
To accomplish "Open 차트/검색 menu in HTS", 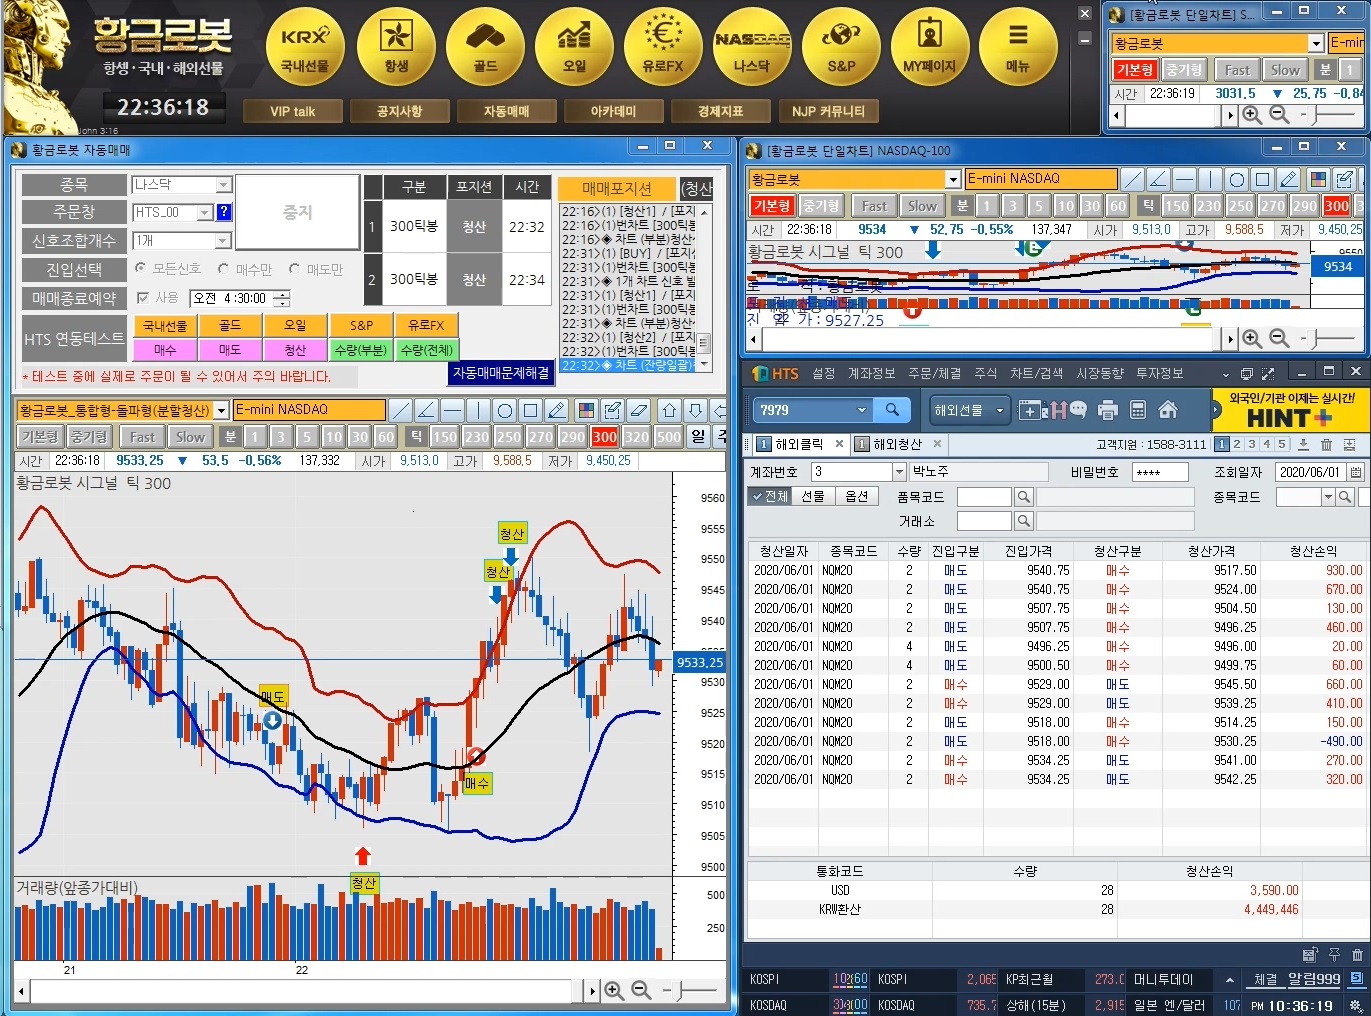I will tap(1036, 373).
